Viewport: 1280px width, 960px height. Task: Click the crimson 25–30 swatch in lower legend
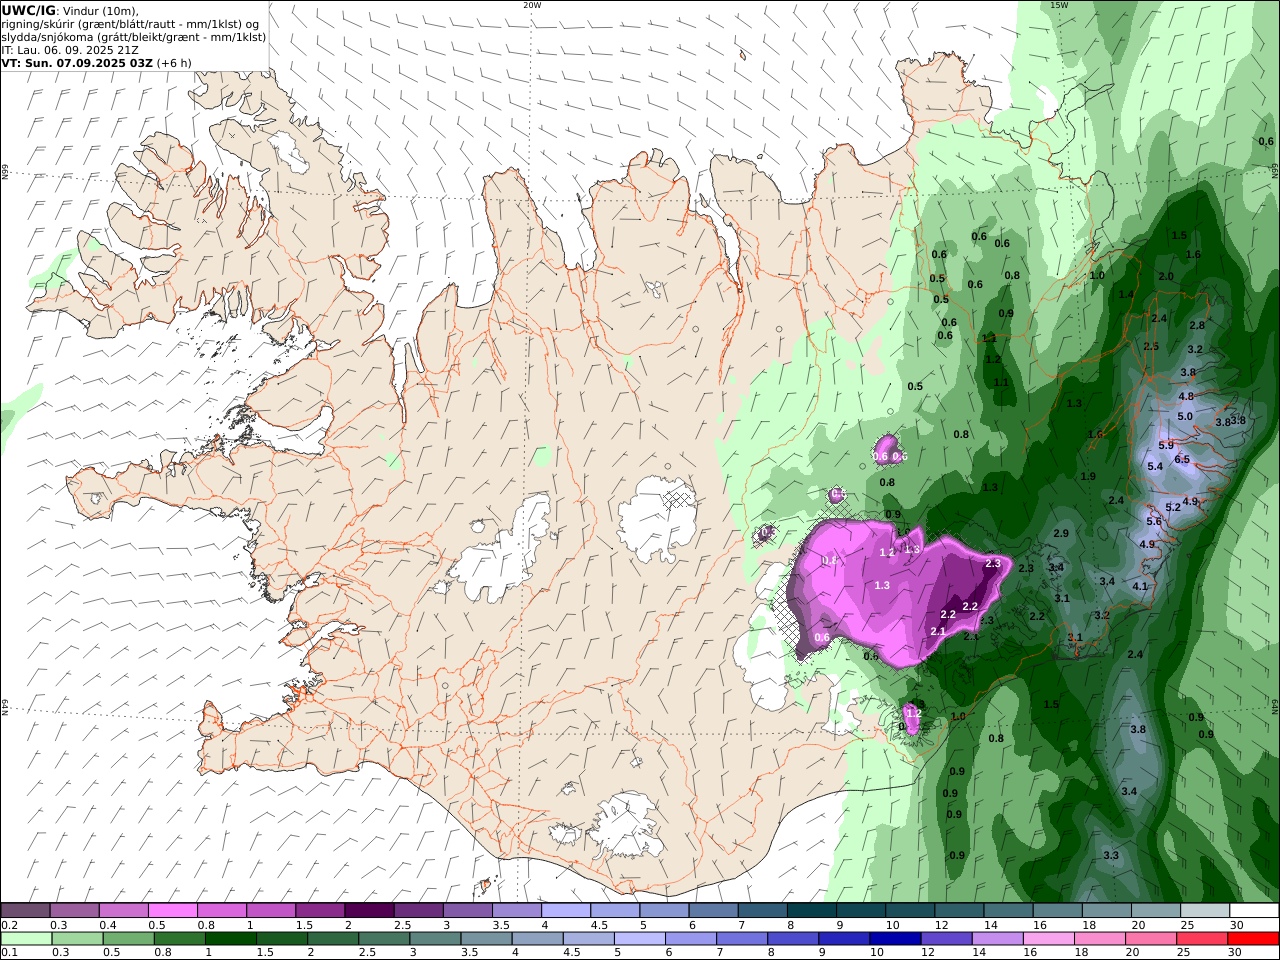pos(1201,939)
